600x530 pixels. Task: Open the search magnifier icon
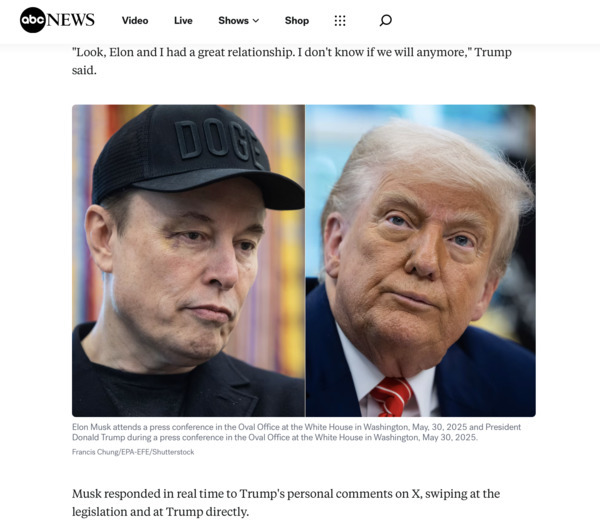385,20
